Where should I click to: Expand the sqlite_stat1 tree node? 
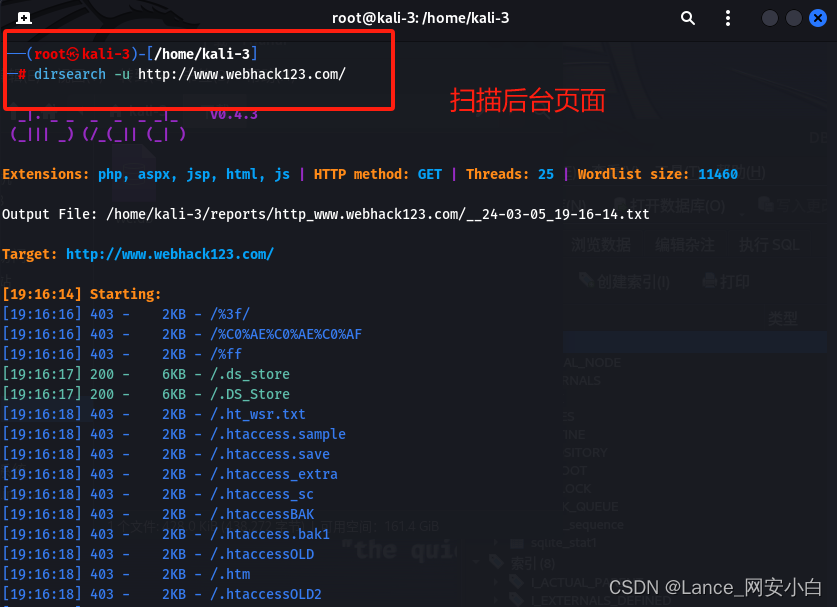(494, 542)
